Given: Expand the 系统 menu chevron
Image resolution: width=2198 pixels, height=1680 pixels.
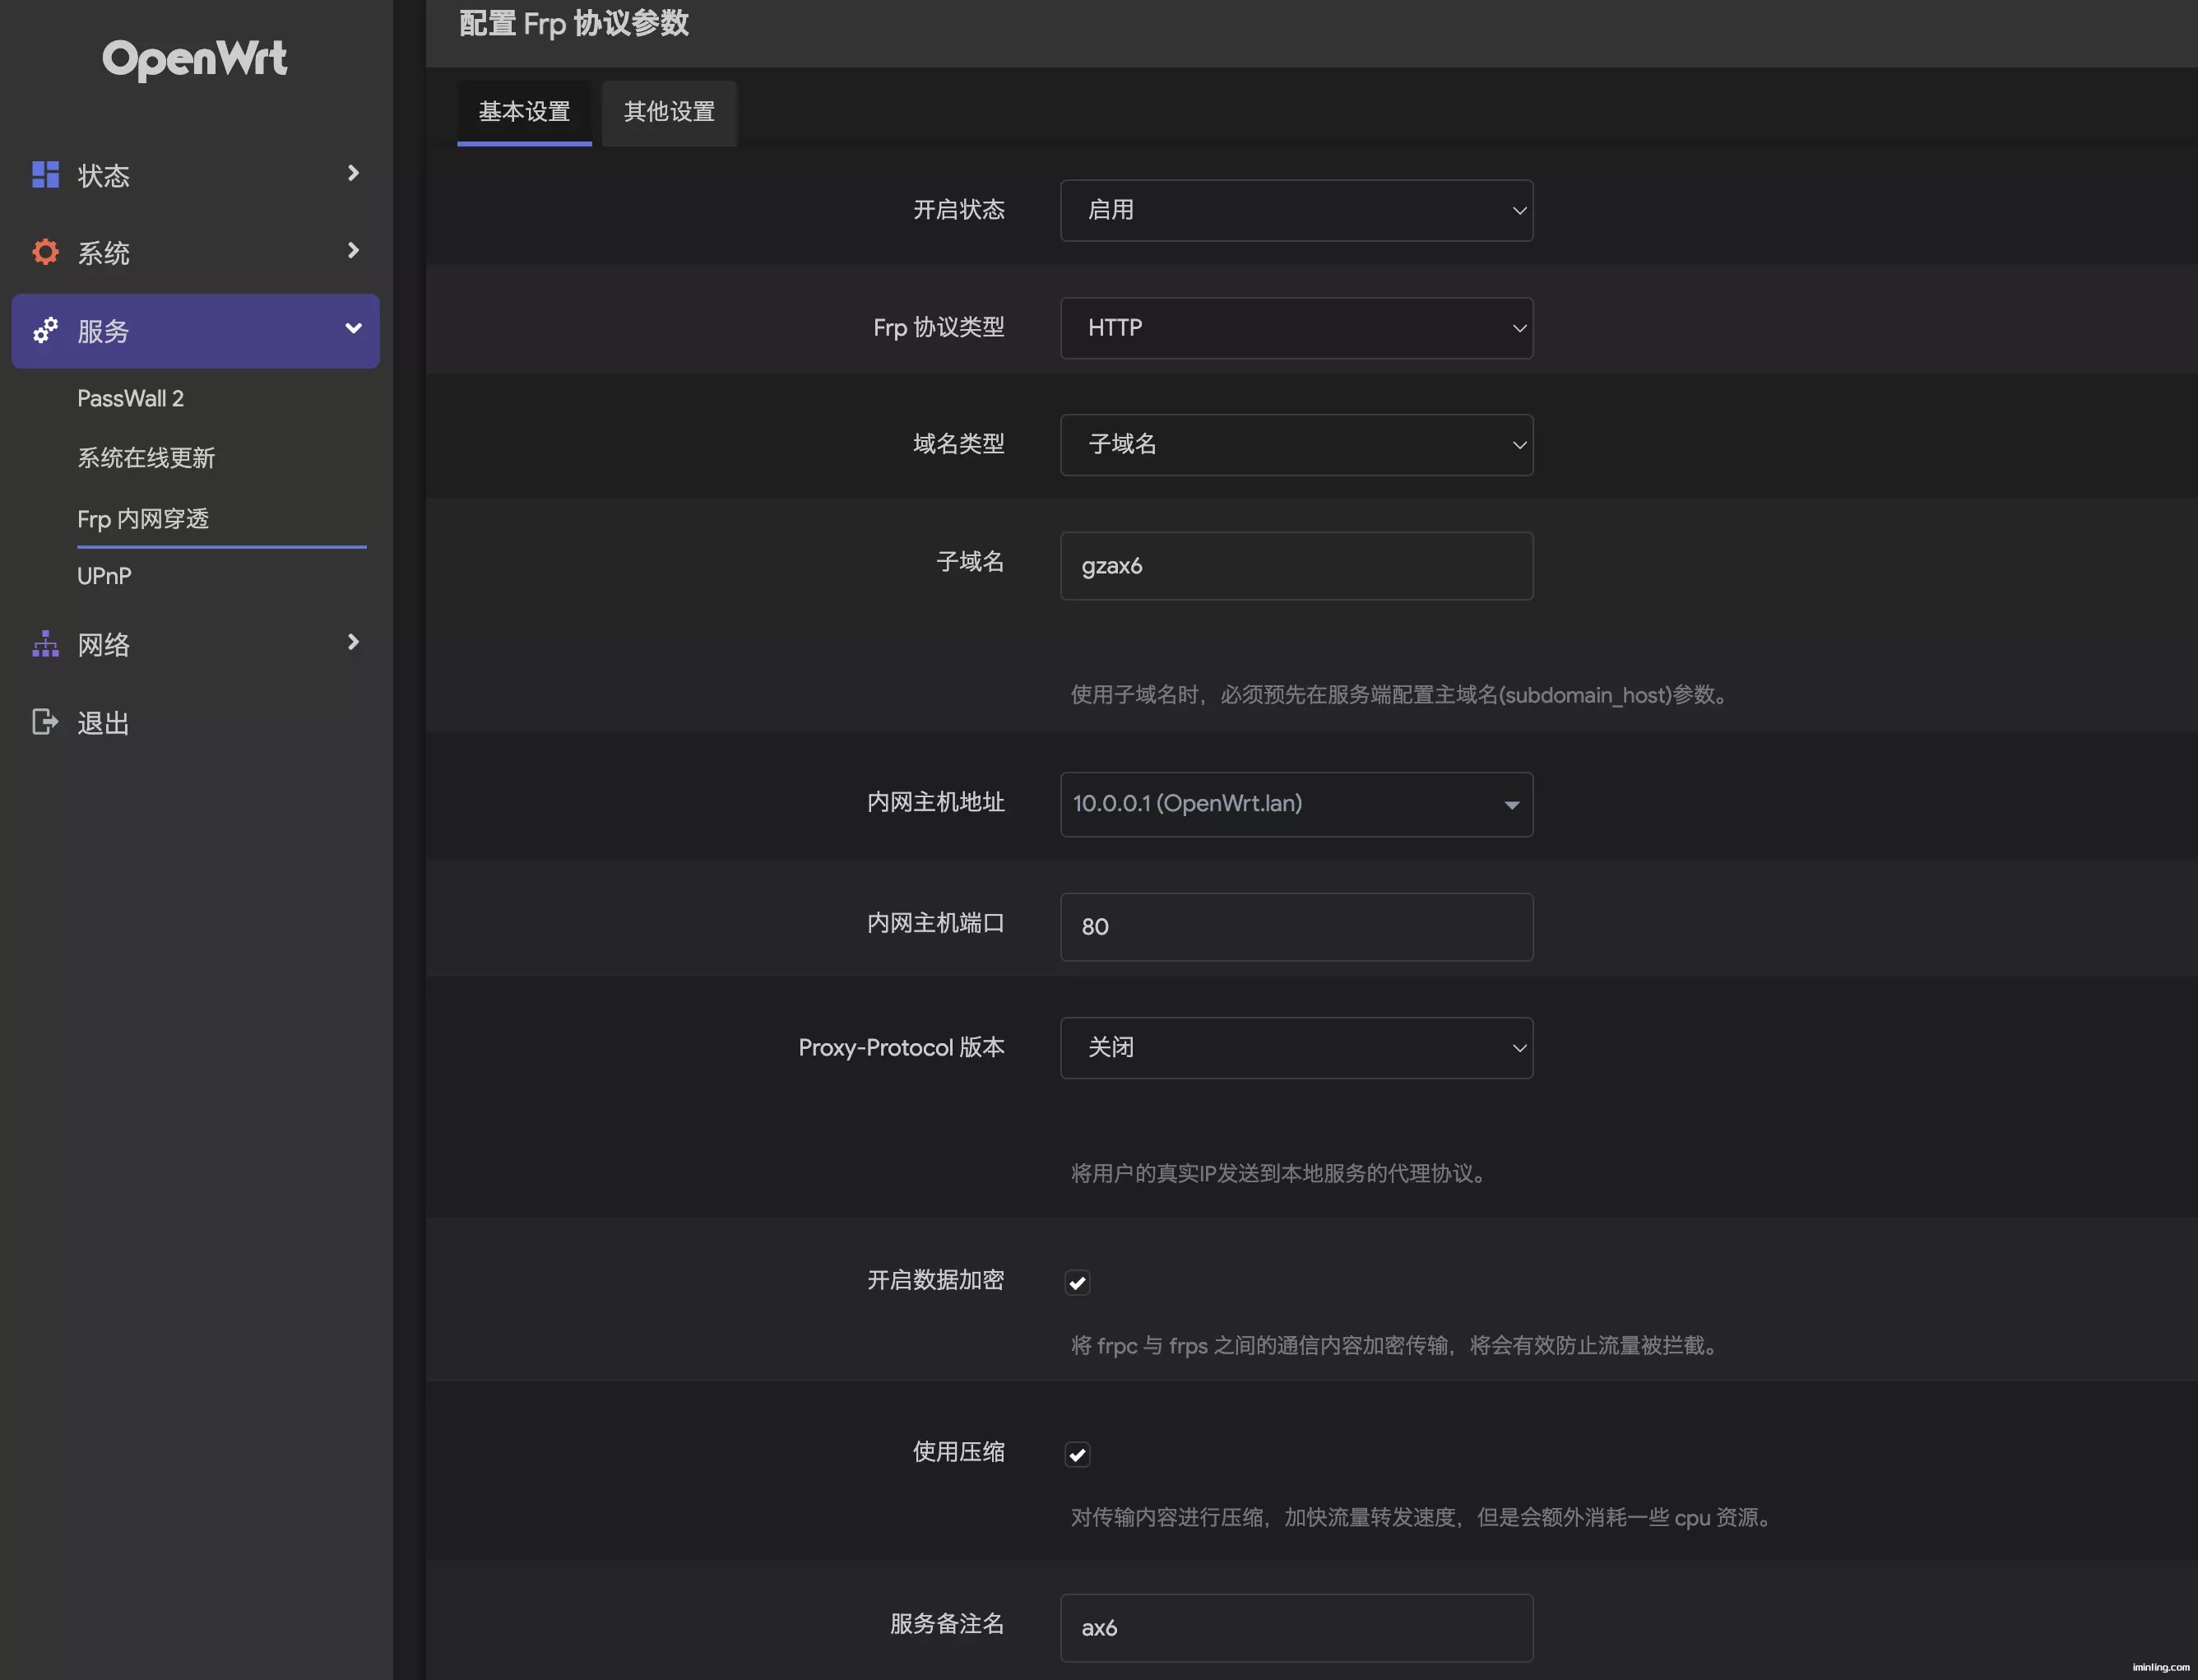Looking at the screenshot, I should pyautogui.click(x=353, y=250).
